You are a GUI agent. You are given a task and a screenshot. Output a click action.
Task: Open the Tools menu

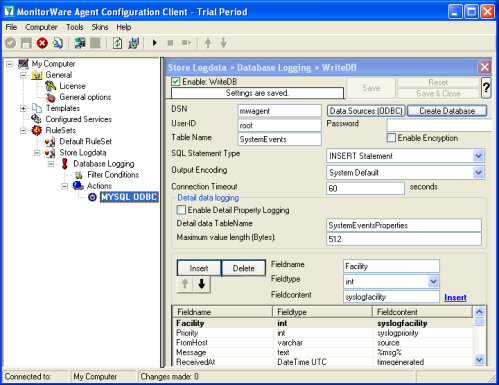coord(75,27)
